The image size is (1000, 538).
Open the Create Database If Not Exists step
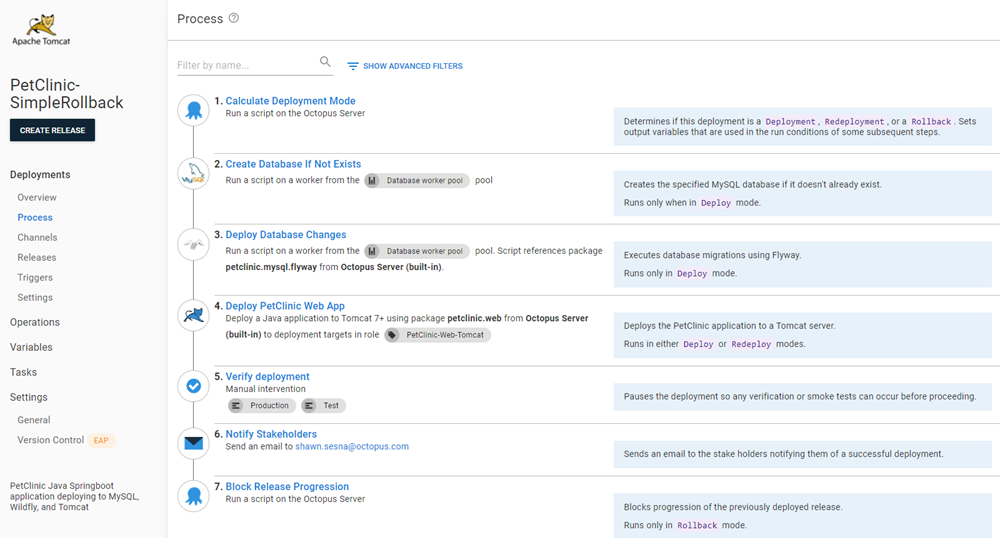point(293,164)
